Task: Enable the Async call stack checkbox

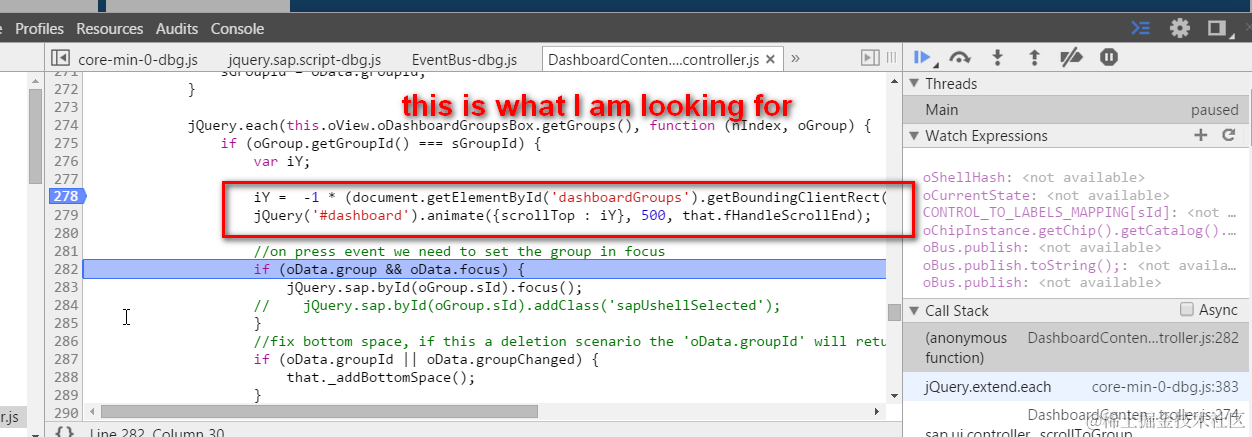Action: point(1187,310)
